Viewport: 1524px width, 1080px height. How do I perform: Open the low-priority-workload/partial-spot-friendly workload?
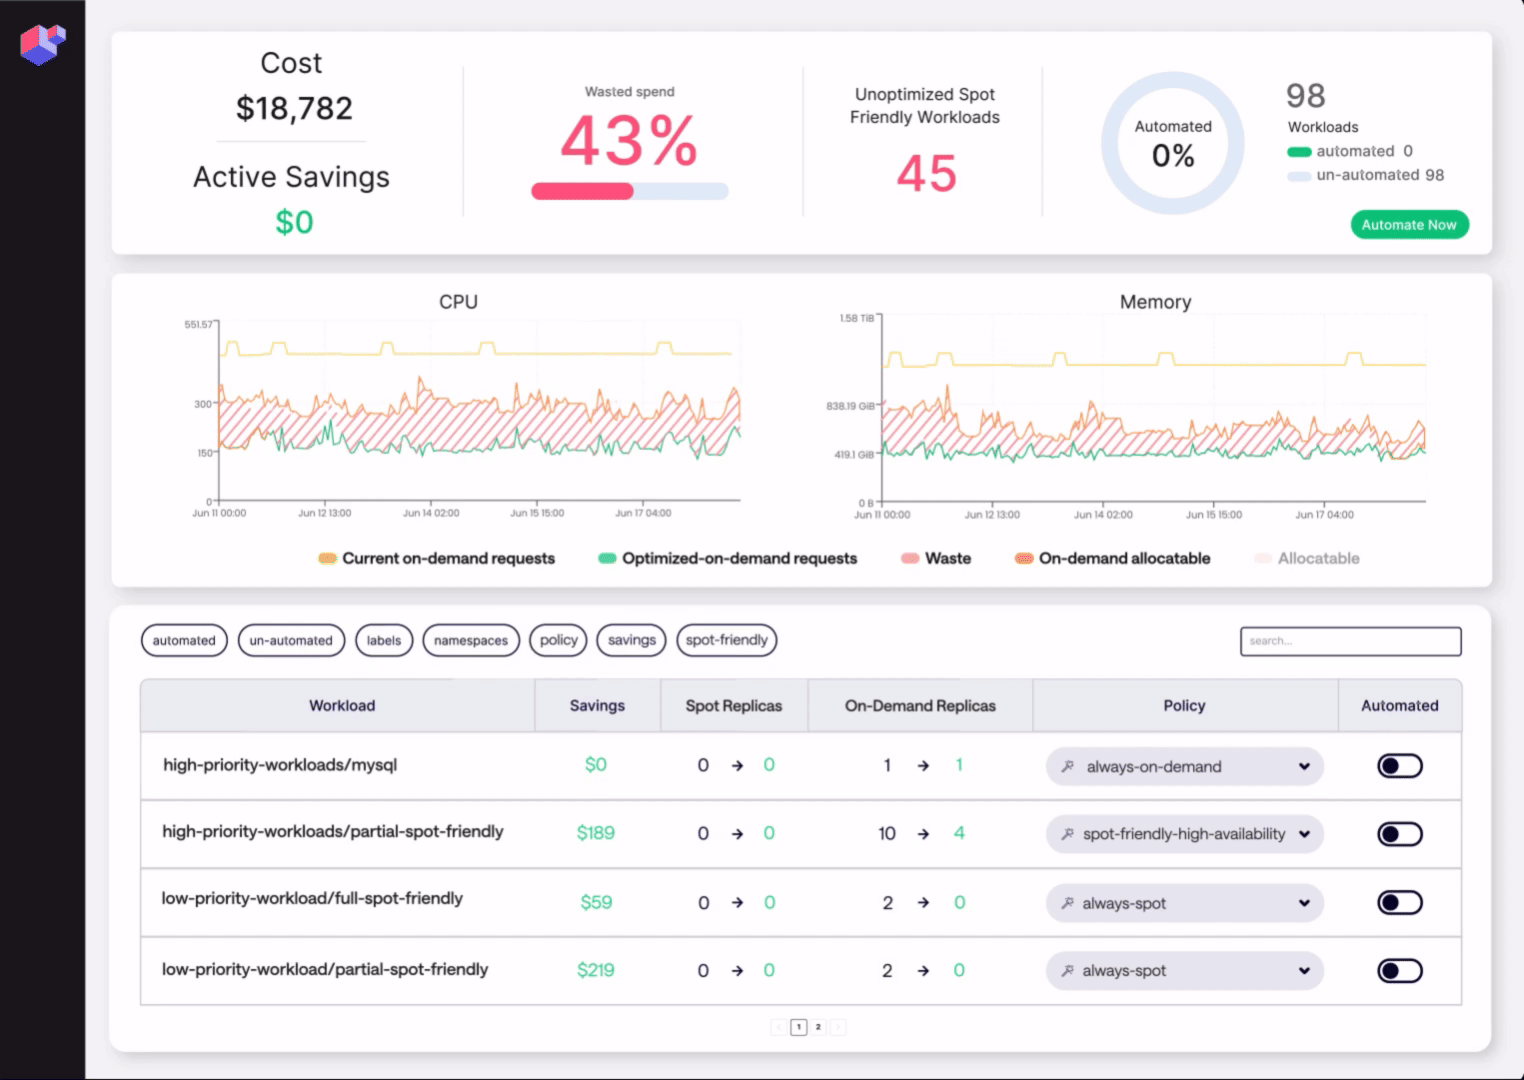pyautogui.click(x=325, y=970)
